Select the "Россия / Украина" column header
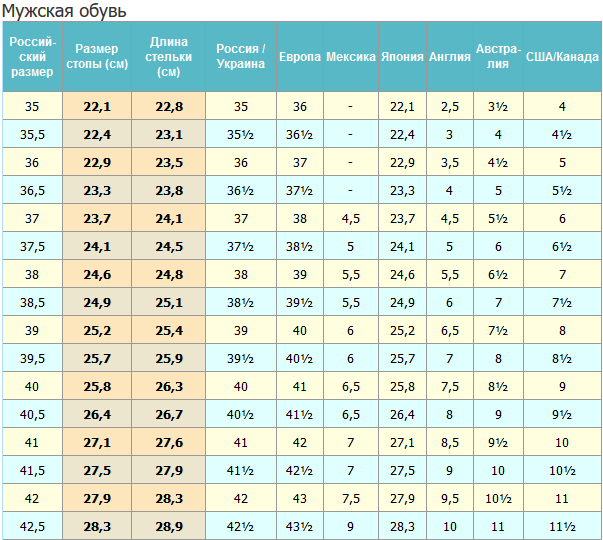Screen dimensions: 603x540 tap(241, 57)
